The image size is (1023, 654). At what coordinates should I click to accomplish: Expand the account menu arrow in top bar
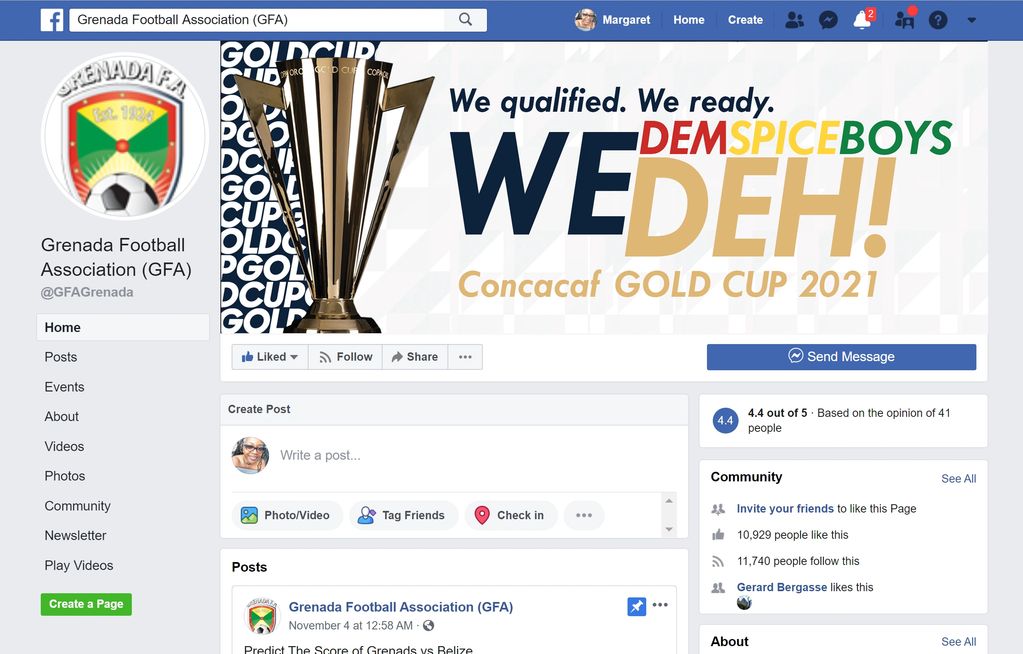pyautogui.click(x=971, y=20)
